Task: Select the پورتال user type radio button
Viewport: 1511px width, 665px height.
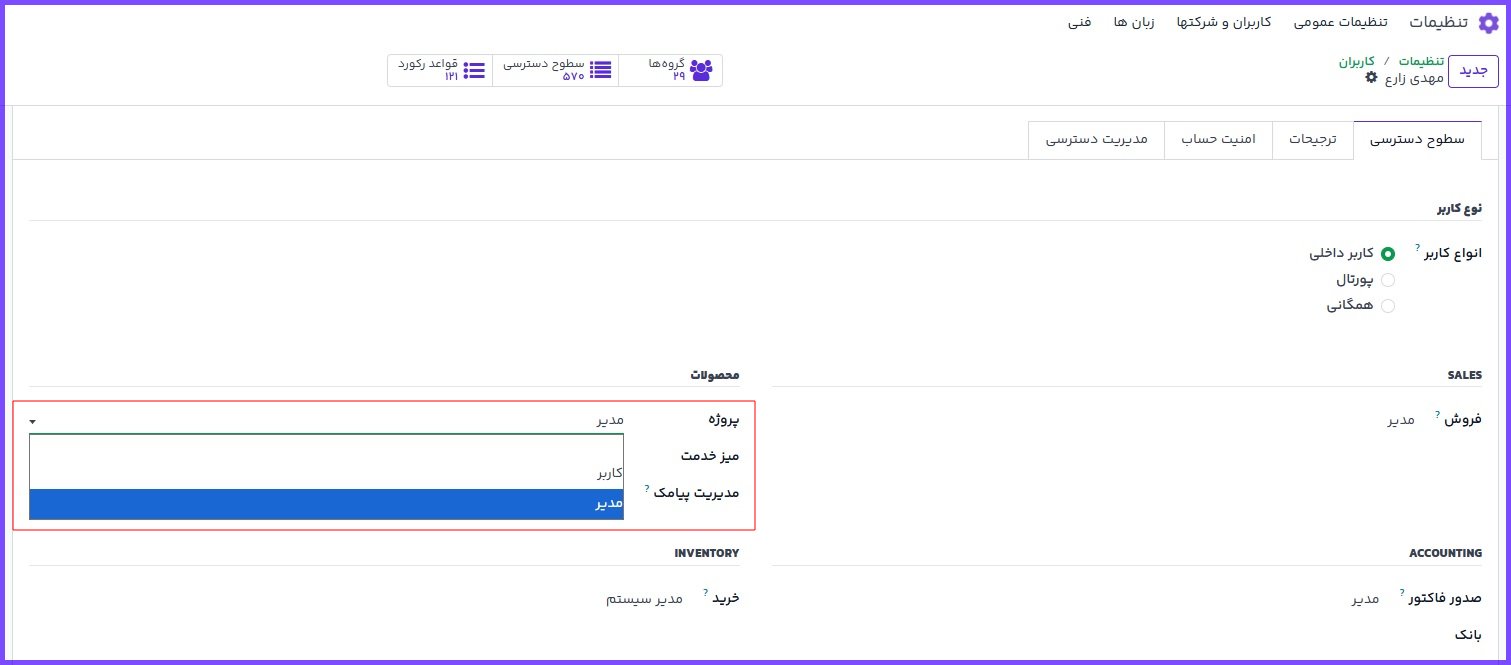Action: tap(1387, 281)
